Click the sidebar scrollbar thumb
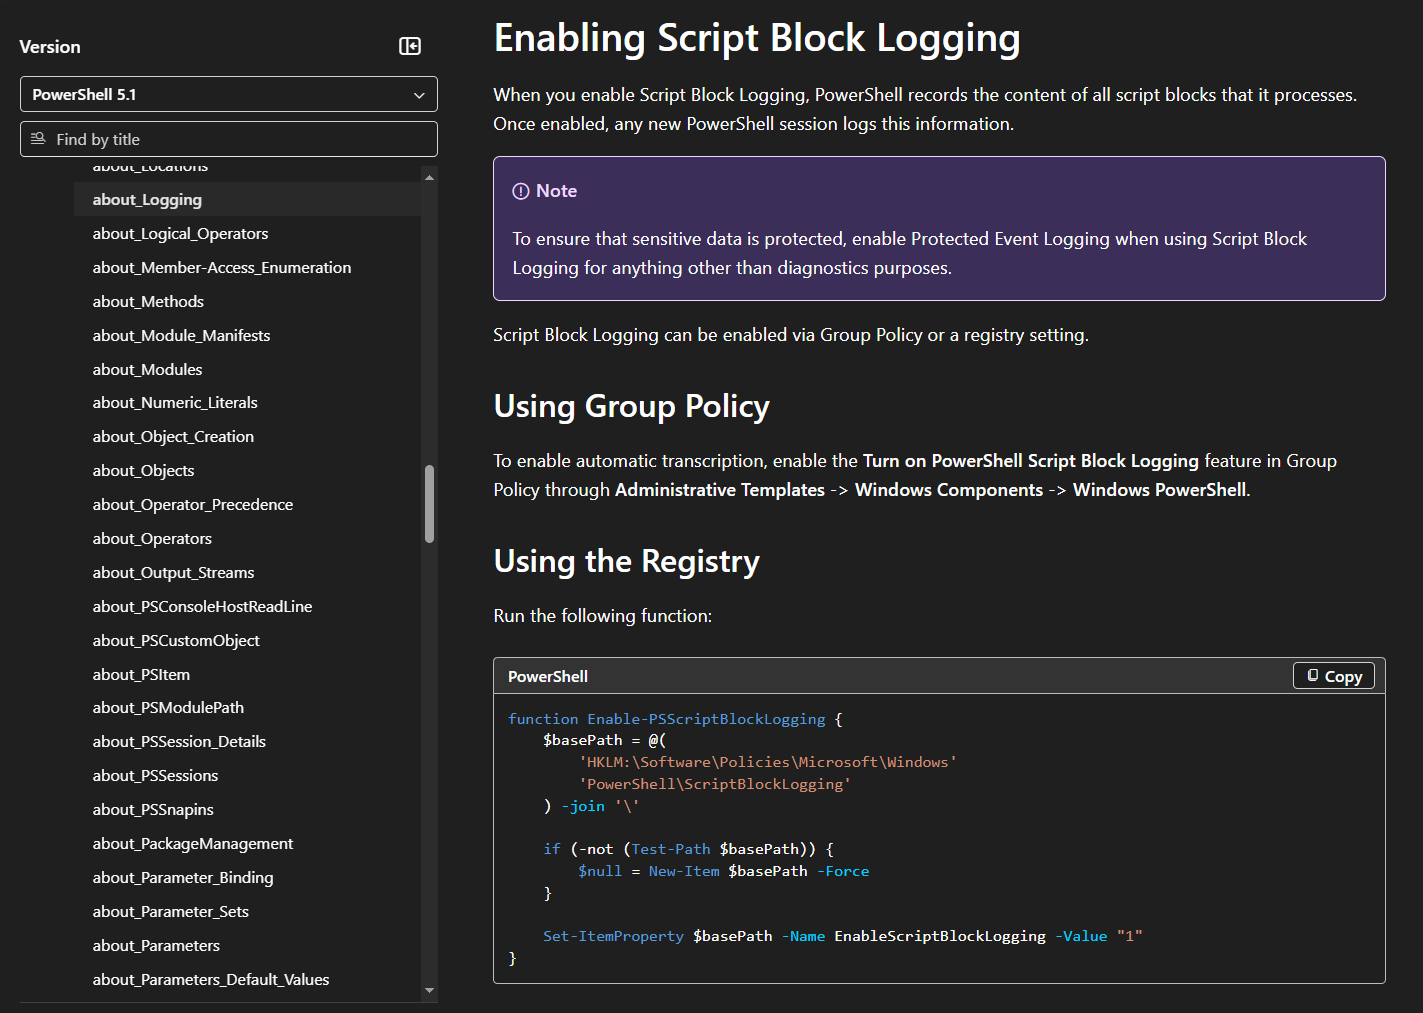The image size is (1423, 1013). pos(430,504)
